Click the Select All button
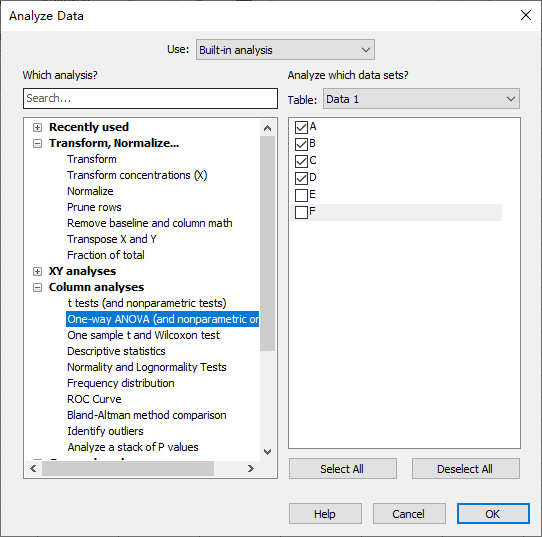The height and width of the screenshot is (537, 542). tap(343, 469)
